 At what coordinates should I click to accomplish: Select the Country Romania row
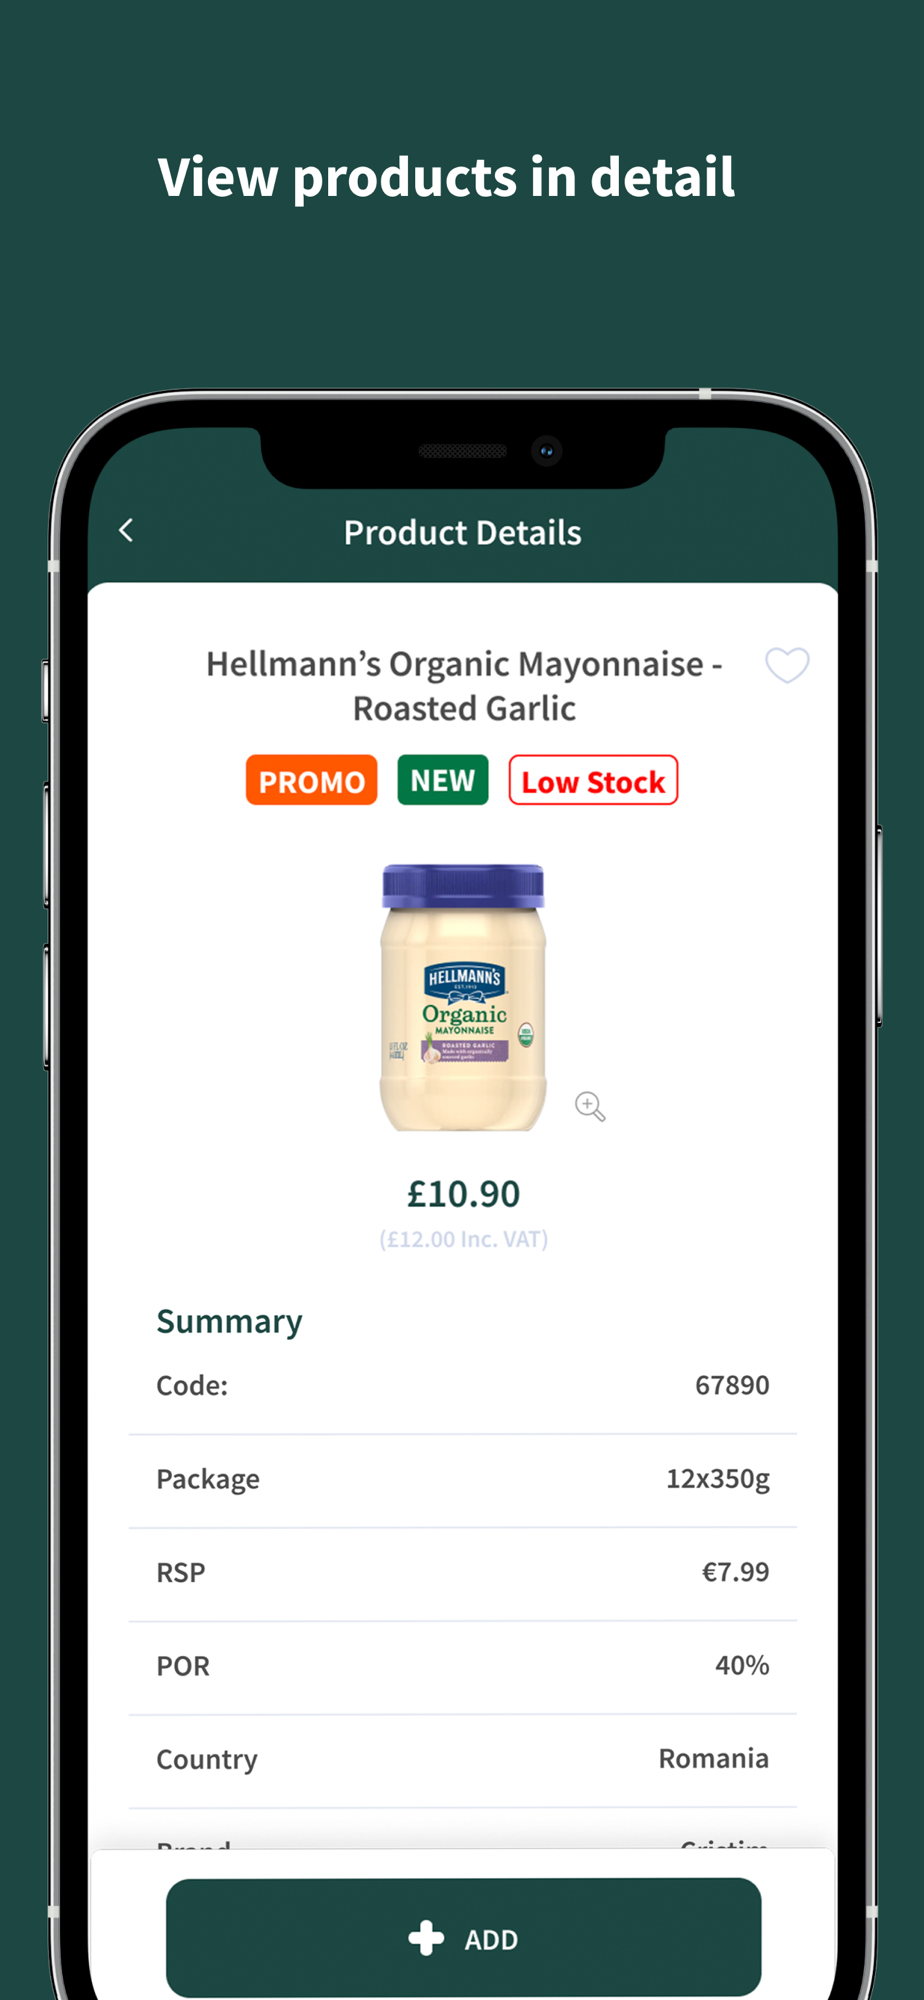click(463, 1760)
